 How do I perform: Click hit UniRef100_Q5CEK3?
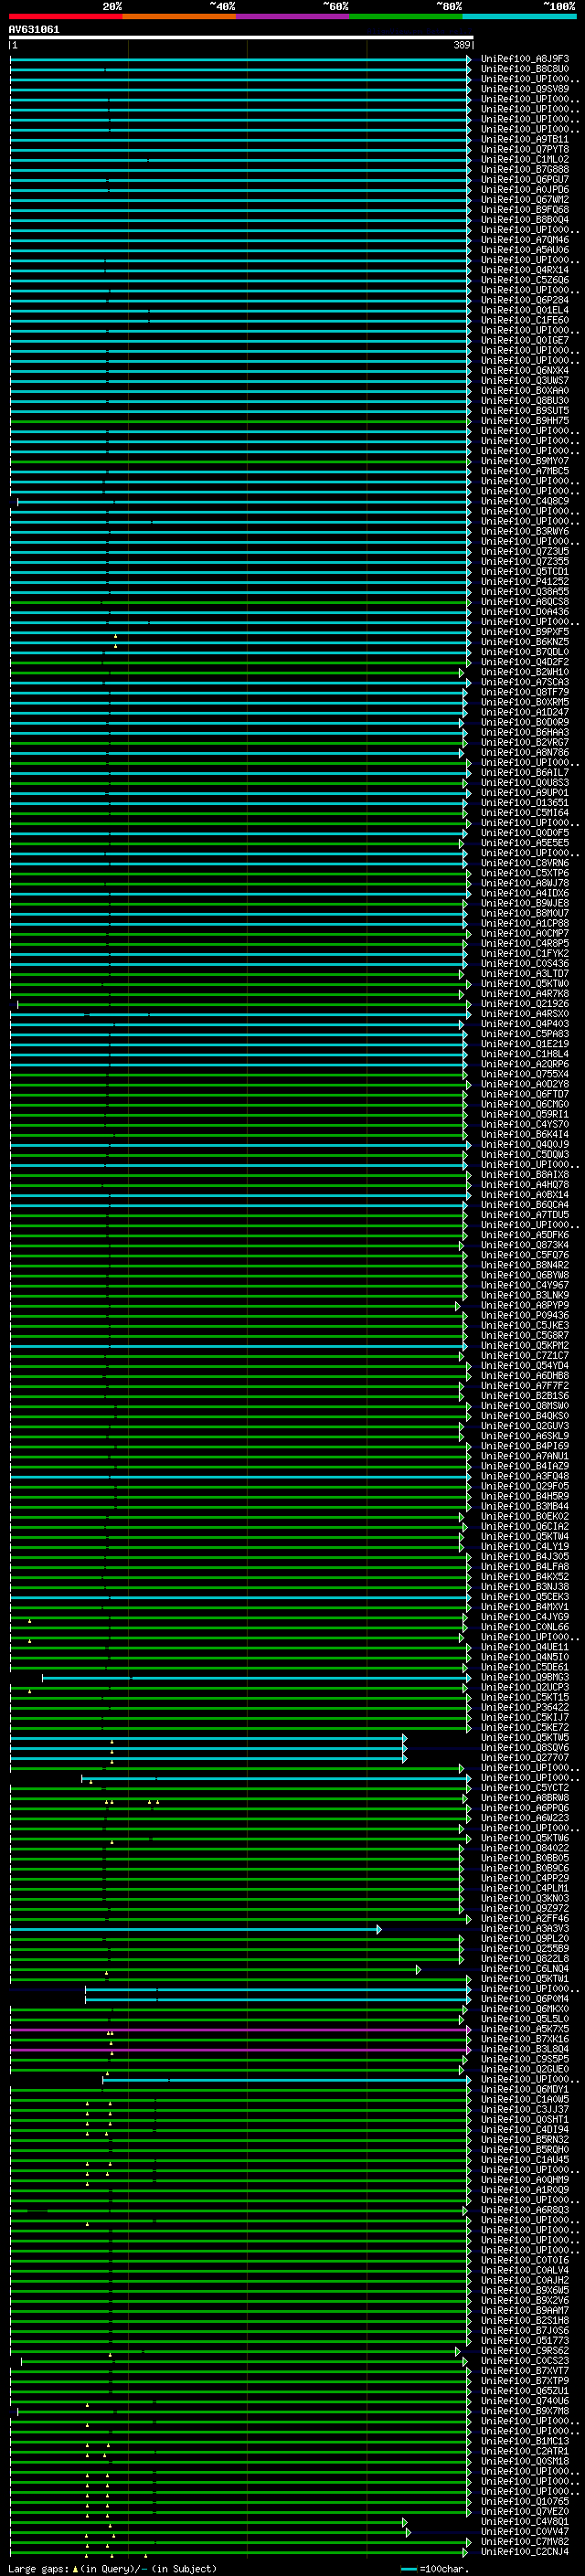pos(525,1597)
